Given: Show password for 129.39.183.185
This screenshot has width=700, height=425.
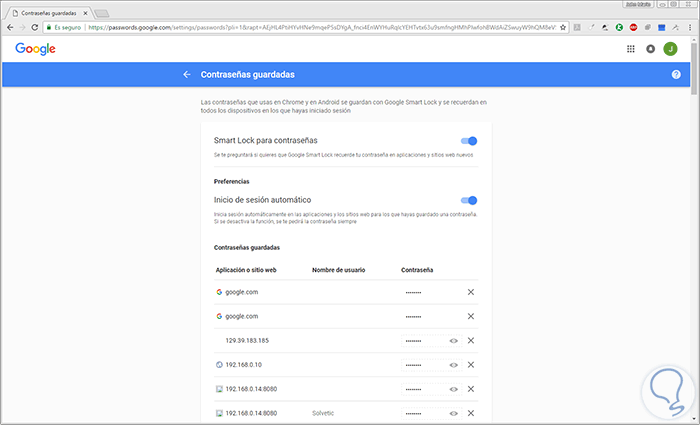Looking at the screenshot, I should (453, 341).
